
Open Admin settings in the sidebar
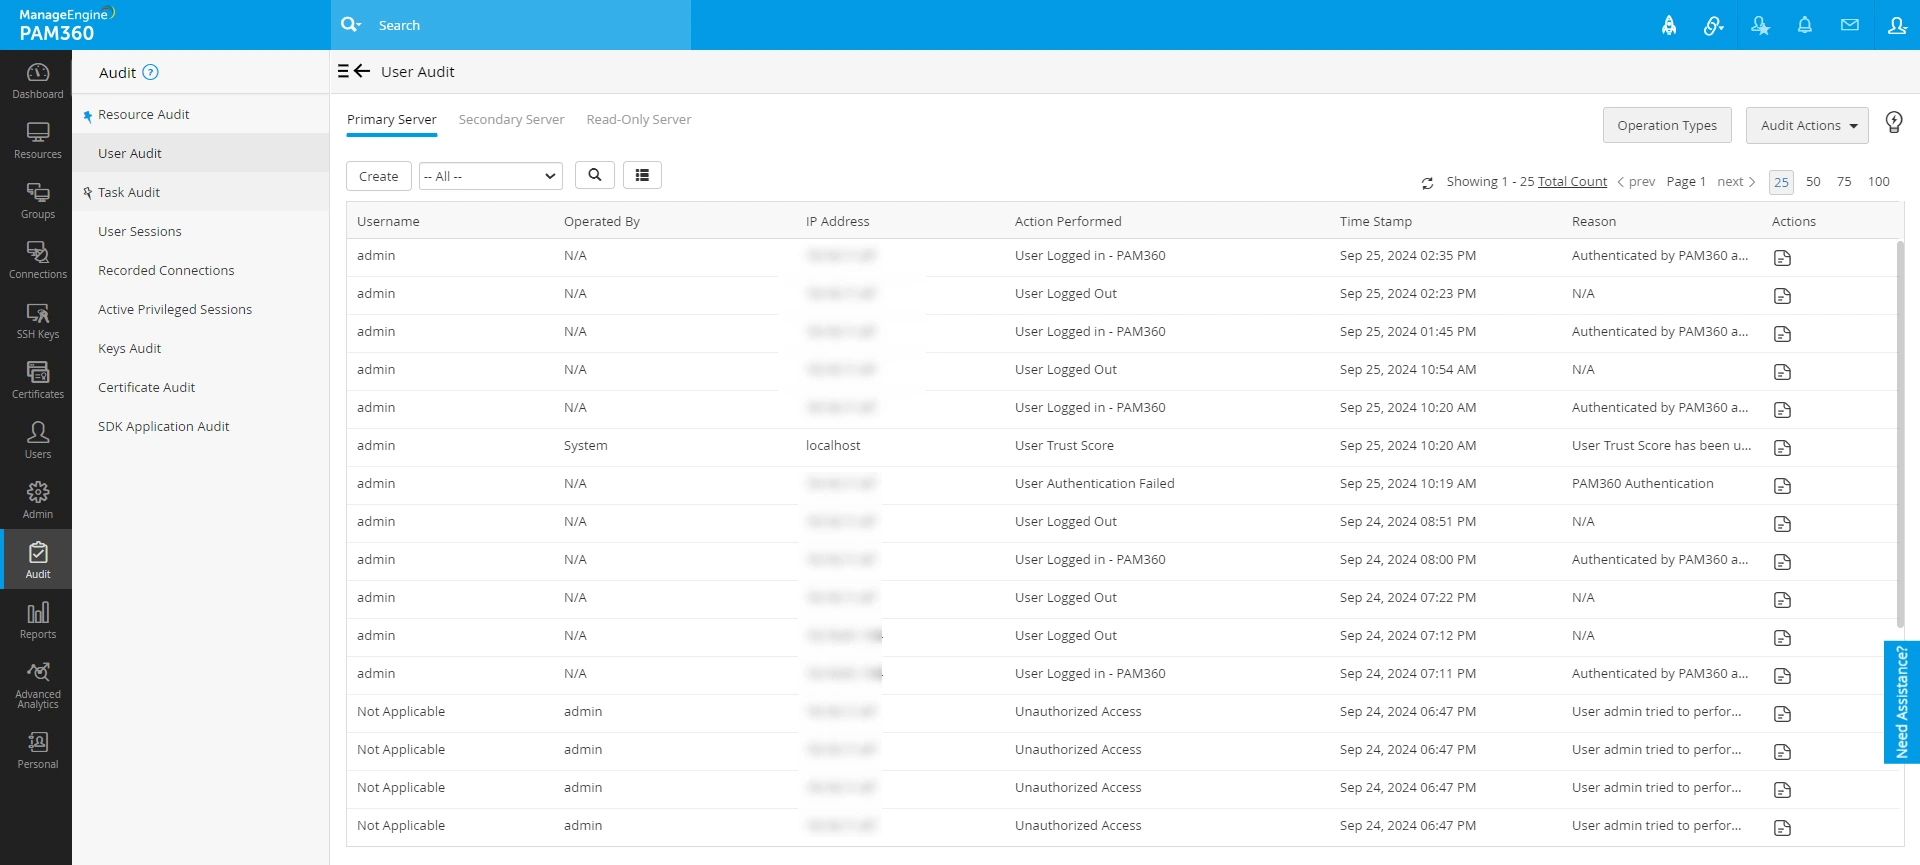[x=37, y=500]
